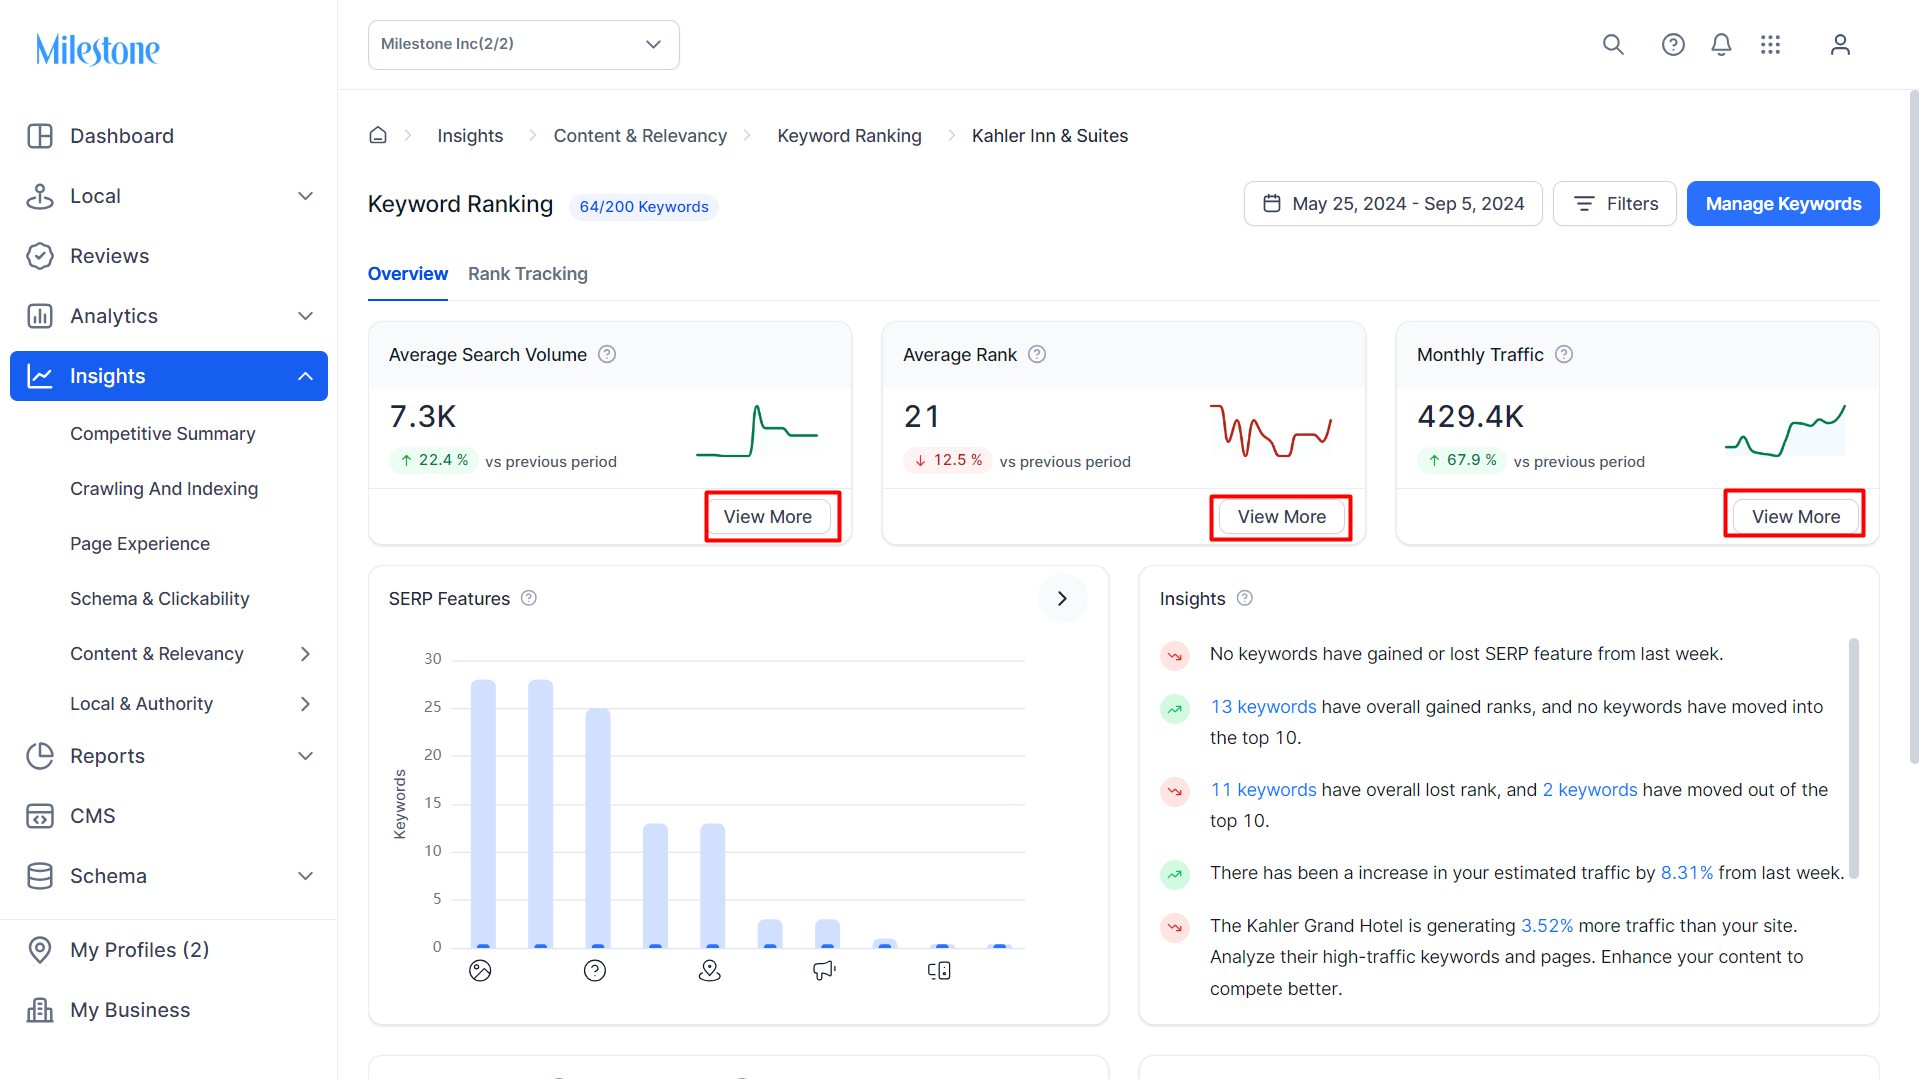
Task: Click the first bar in SERP chart
Action: [483, 814]
